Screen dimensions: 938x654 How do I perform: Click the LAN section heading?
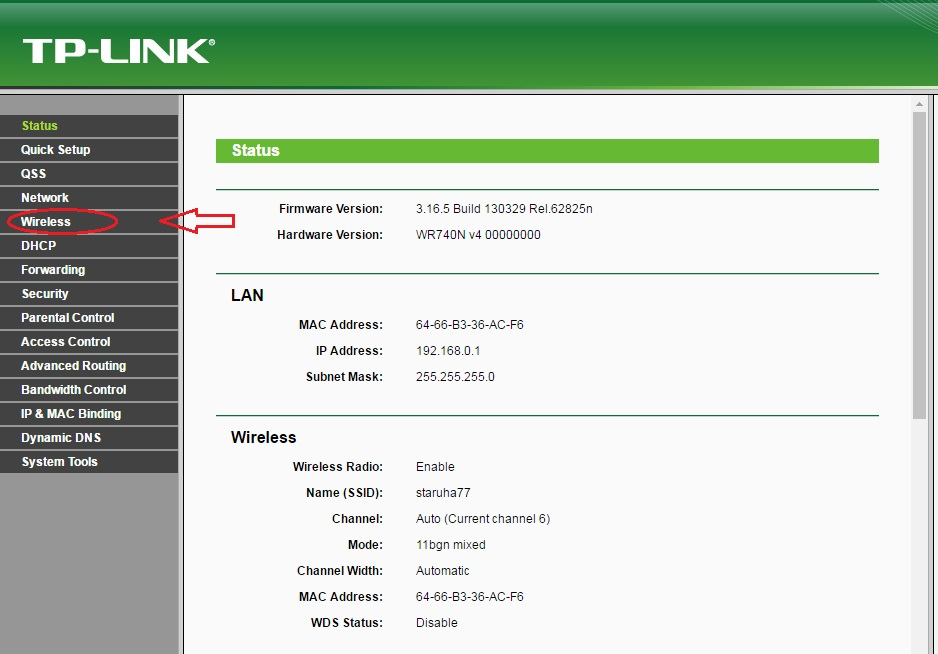point(247,296)
